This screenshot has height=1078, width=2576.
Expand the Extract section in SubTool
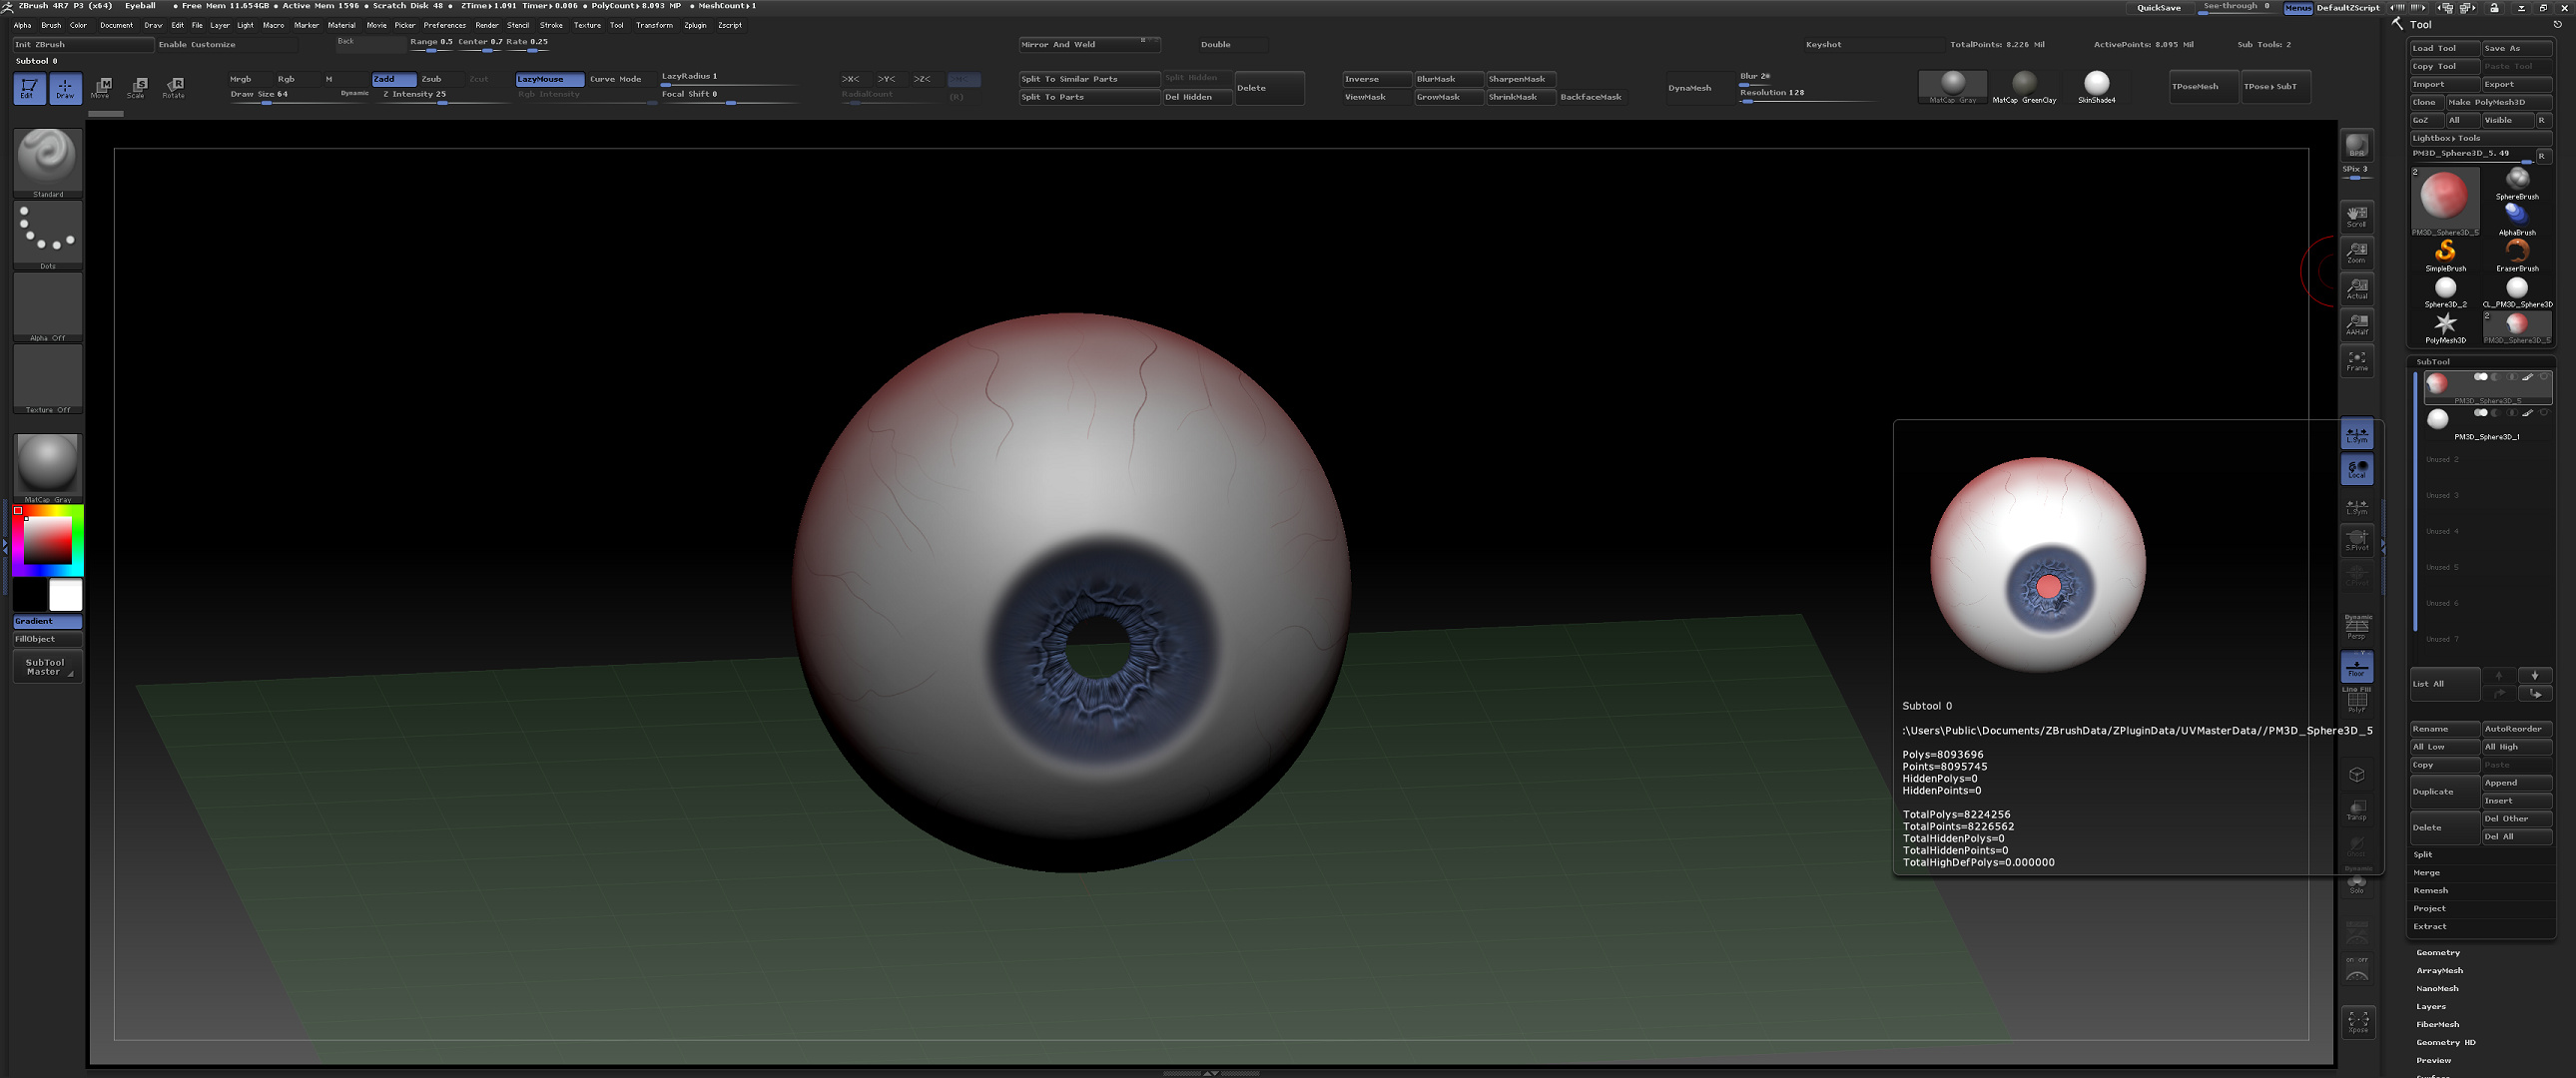point(2429,926)
